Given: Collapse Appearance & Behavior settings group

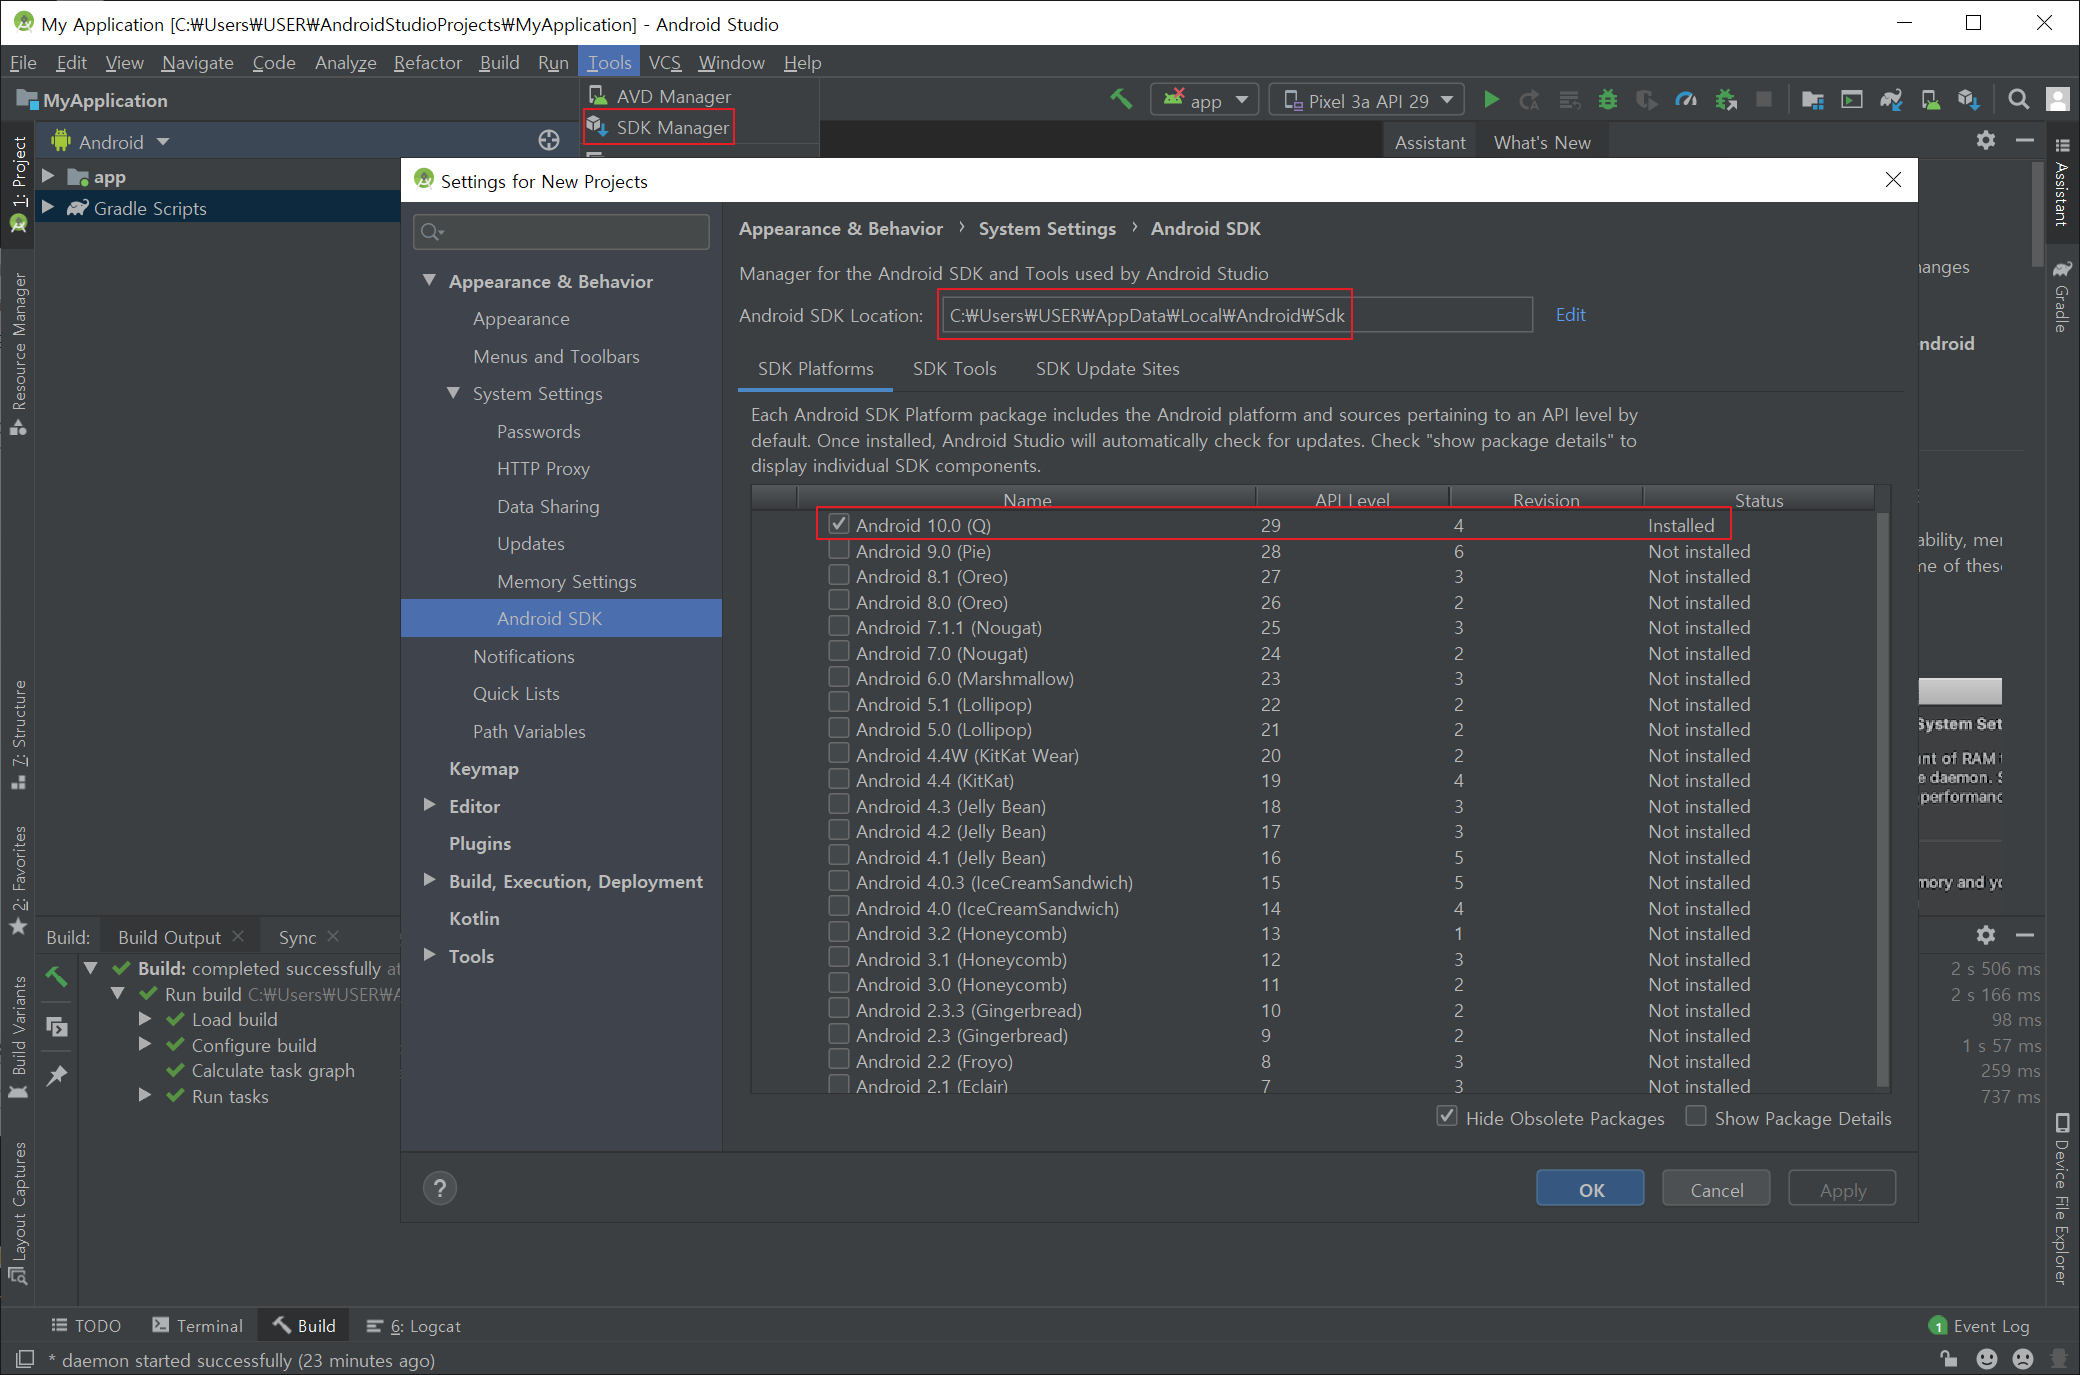Looking at the screenshot, I should (429, 281).
